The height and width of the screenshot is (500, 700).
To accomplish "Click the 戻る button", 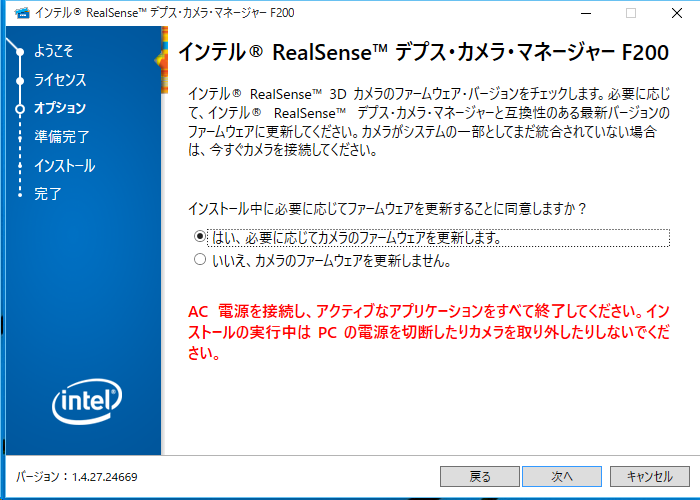I will point(479,476).
